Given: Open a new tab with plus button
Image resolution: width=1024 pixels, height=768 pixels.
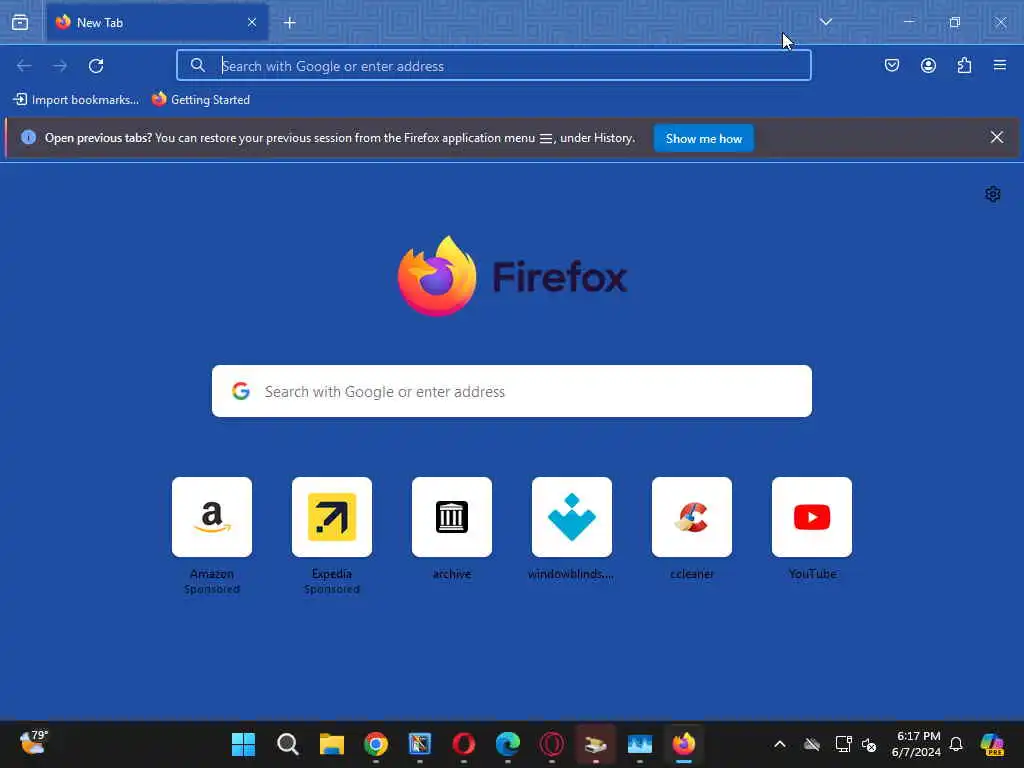Looking at the screenshot, I should [290, 23].
